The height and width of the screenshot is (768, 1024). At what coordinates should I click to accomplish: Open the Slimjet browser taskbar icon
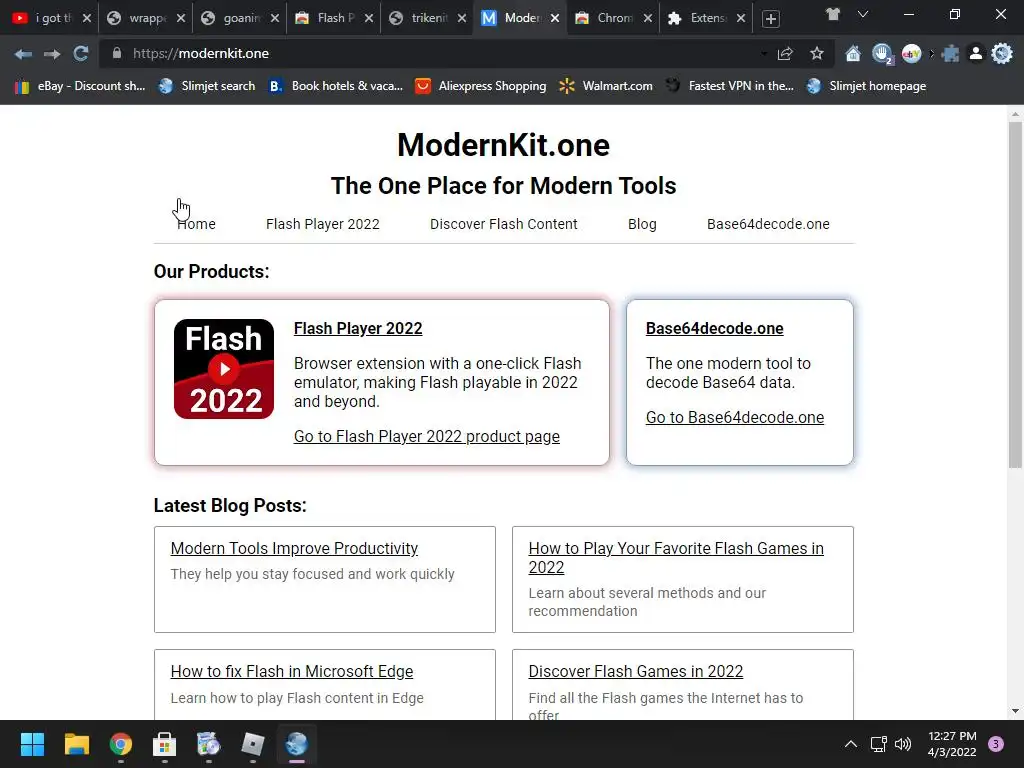pos(296,744)
